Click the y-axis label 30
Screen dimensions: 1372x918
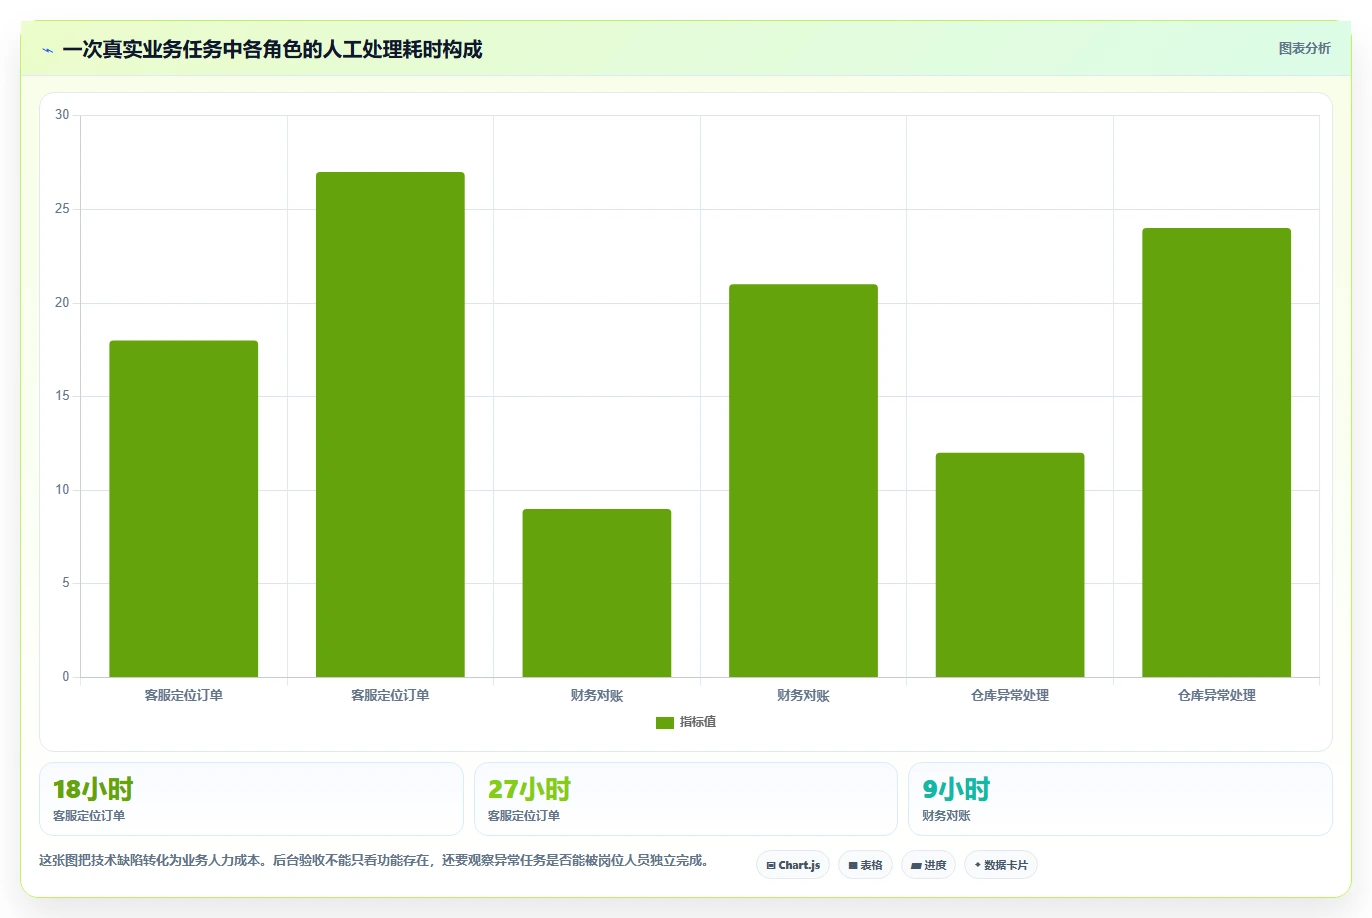coord(62,115)
